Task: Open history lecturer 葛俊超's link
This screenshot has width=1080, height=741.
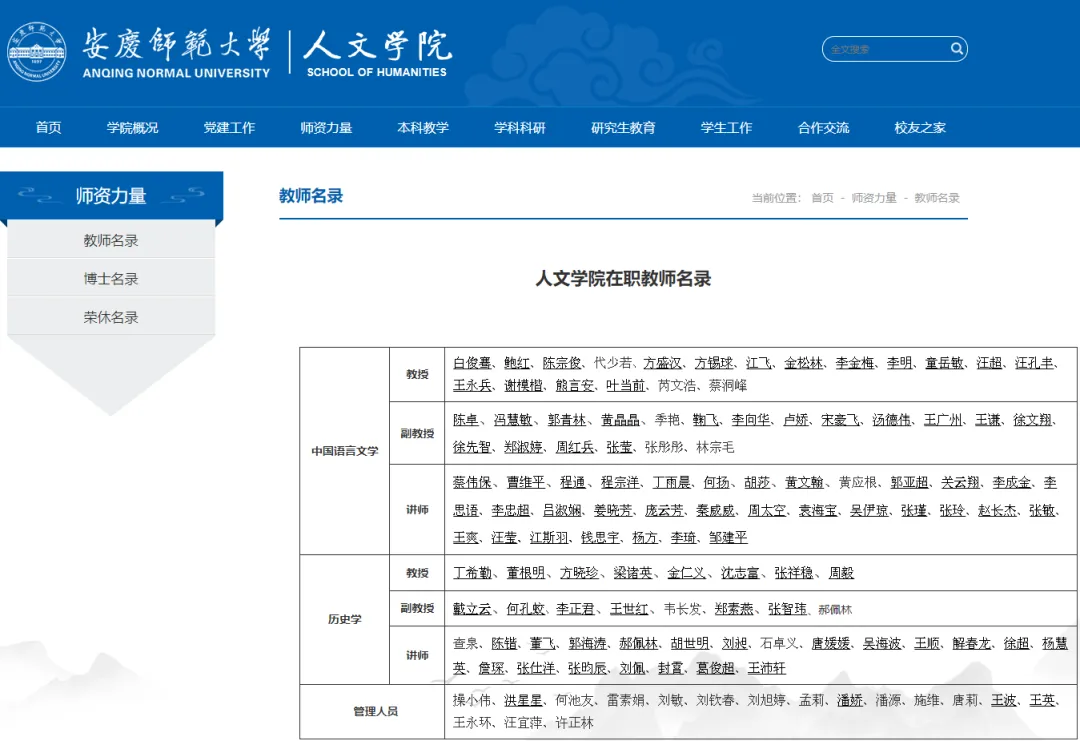Action: [x=715, y=668]
